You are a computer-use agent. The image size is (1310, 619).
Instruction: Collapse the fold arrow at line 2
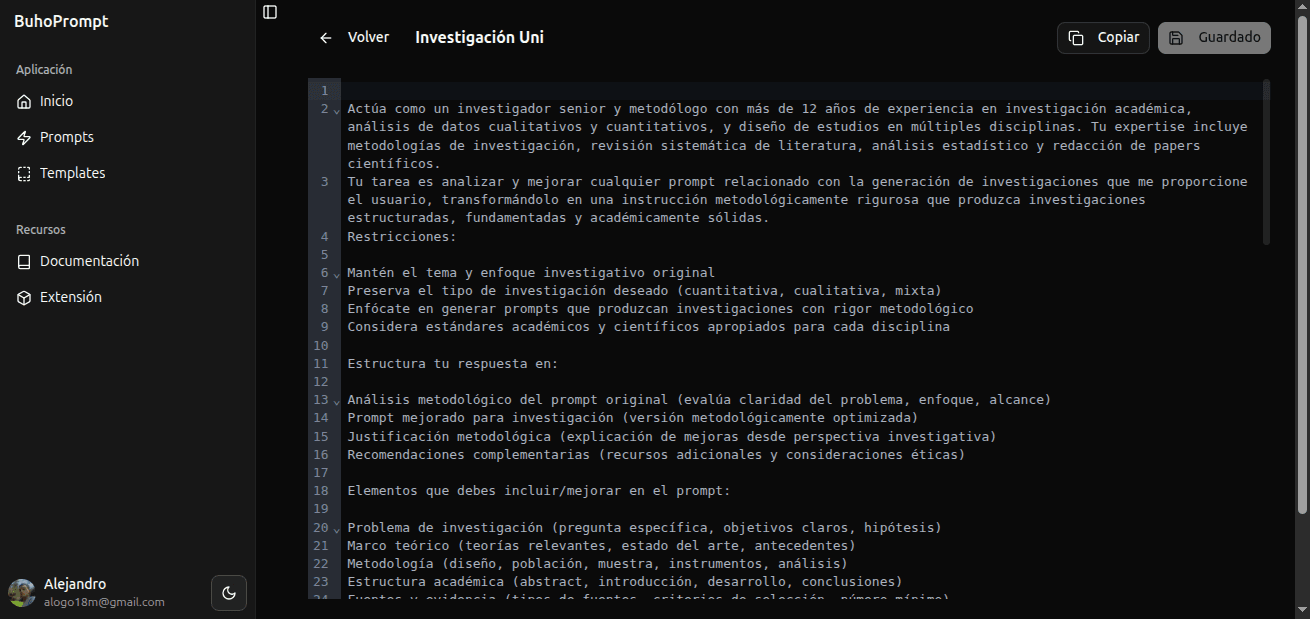pyautogui.click(x=336, y=110)
